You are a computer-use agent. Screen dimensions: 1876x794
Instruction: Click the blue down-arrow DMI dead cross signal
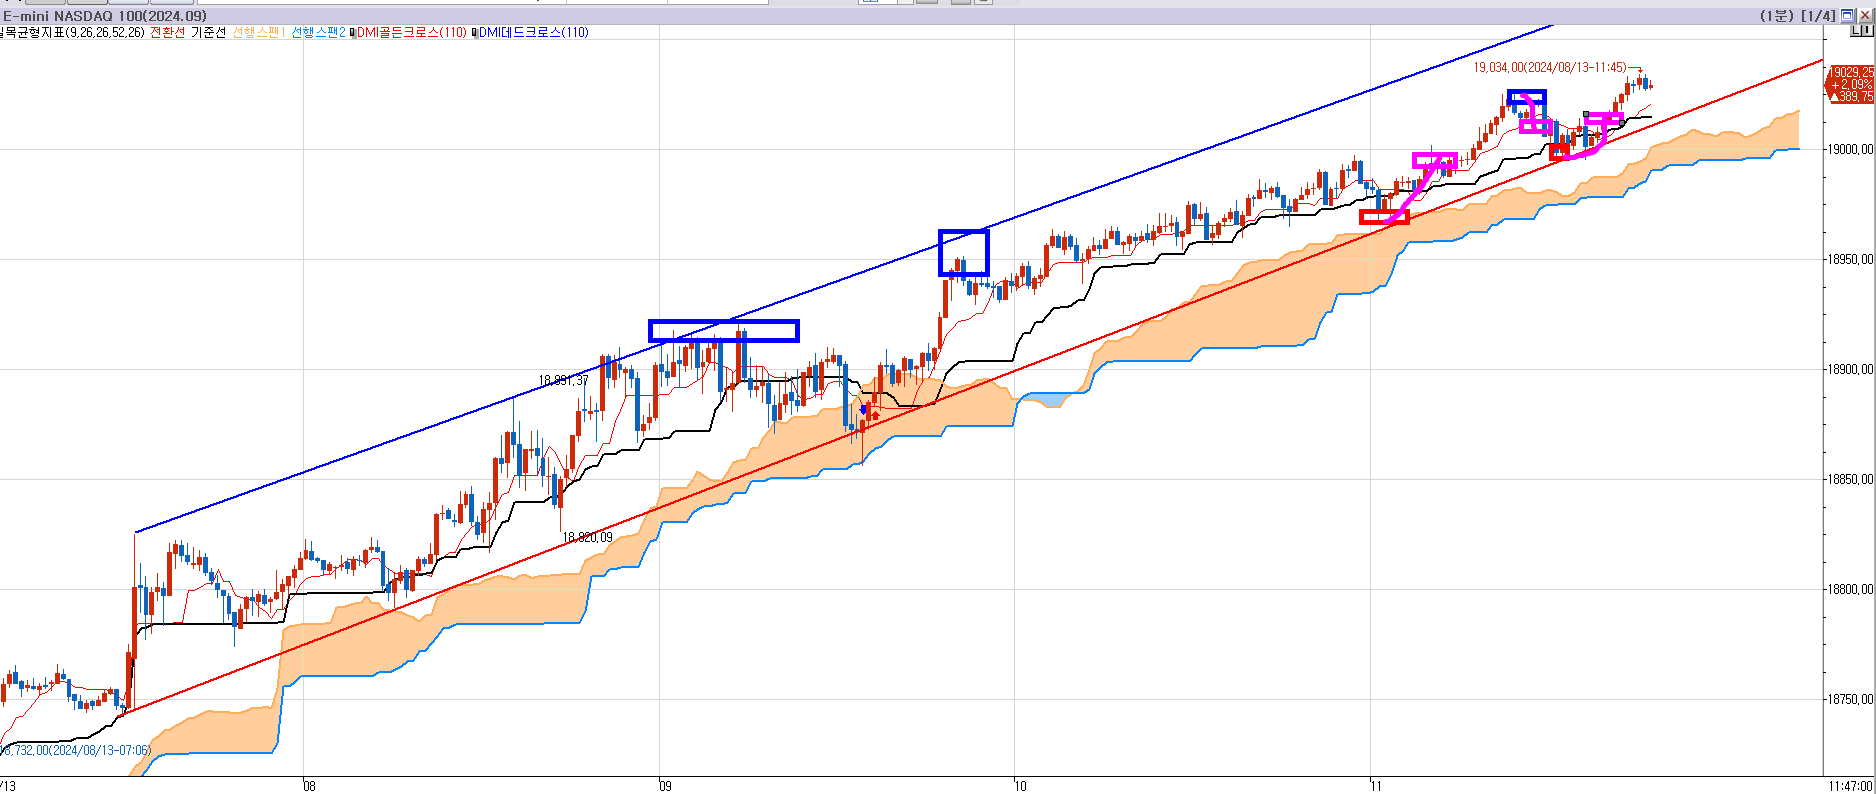click(864, 409)
